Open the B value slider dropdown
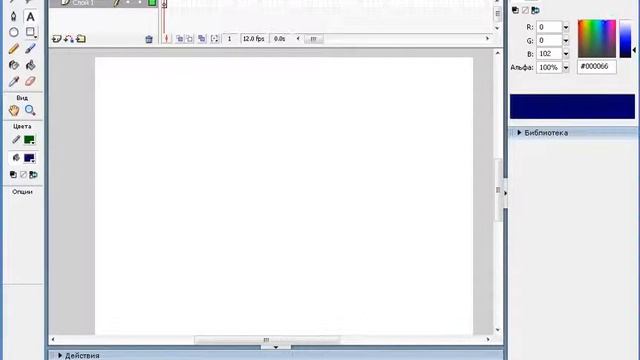This screenshot has height=360, width=640. tap(566, 54)
